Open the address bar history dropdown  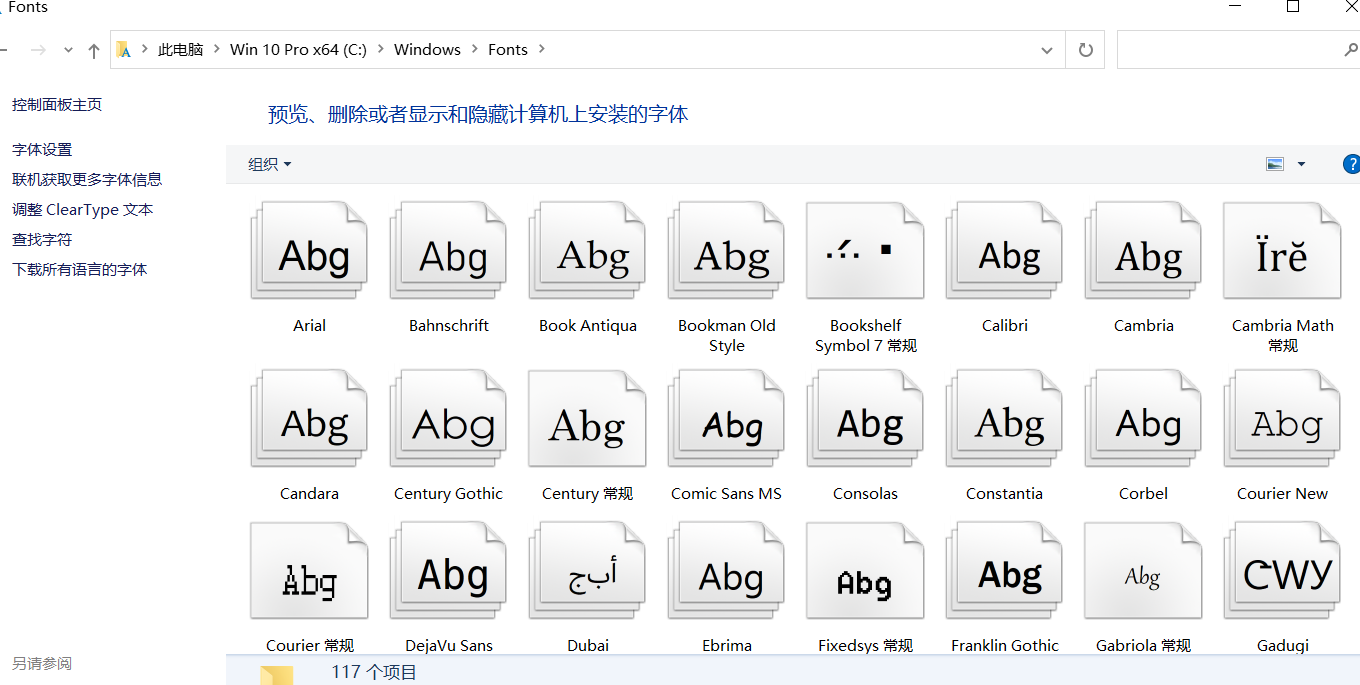1047,49
